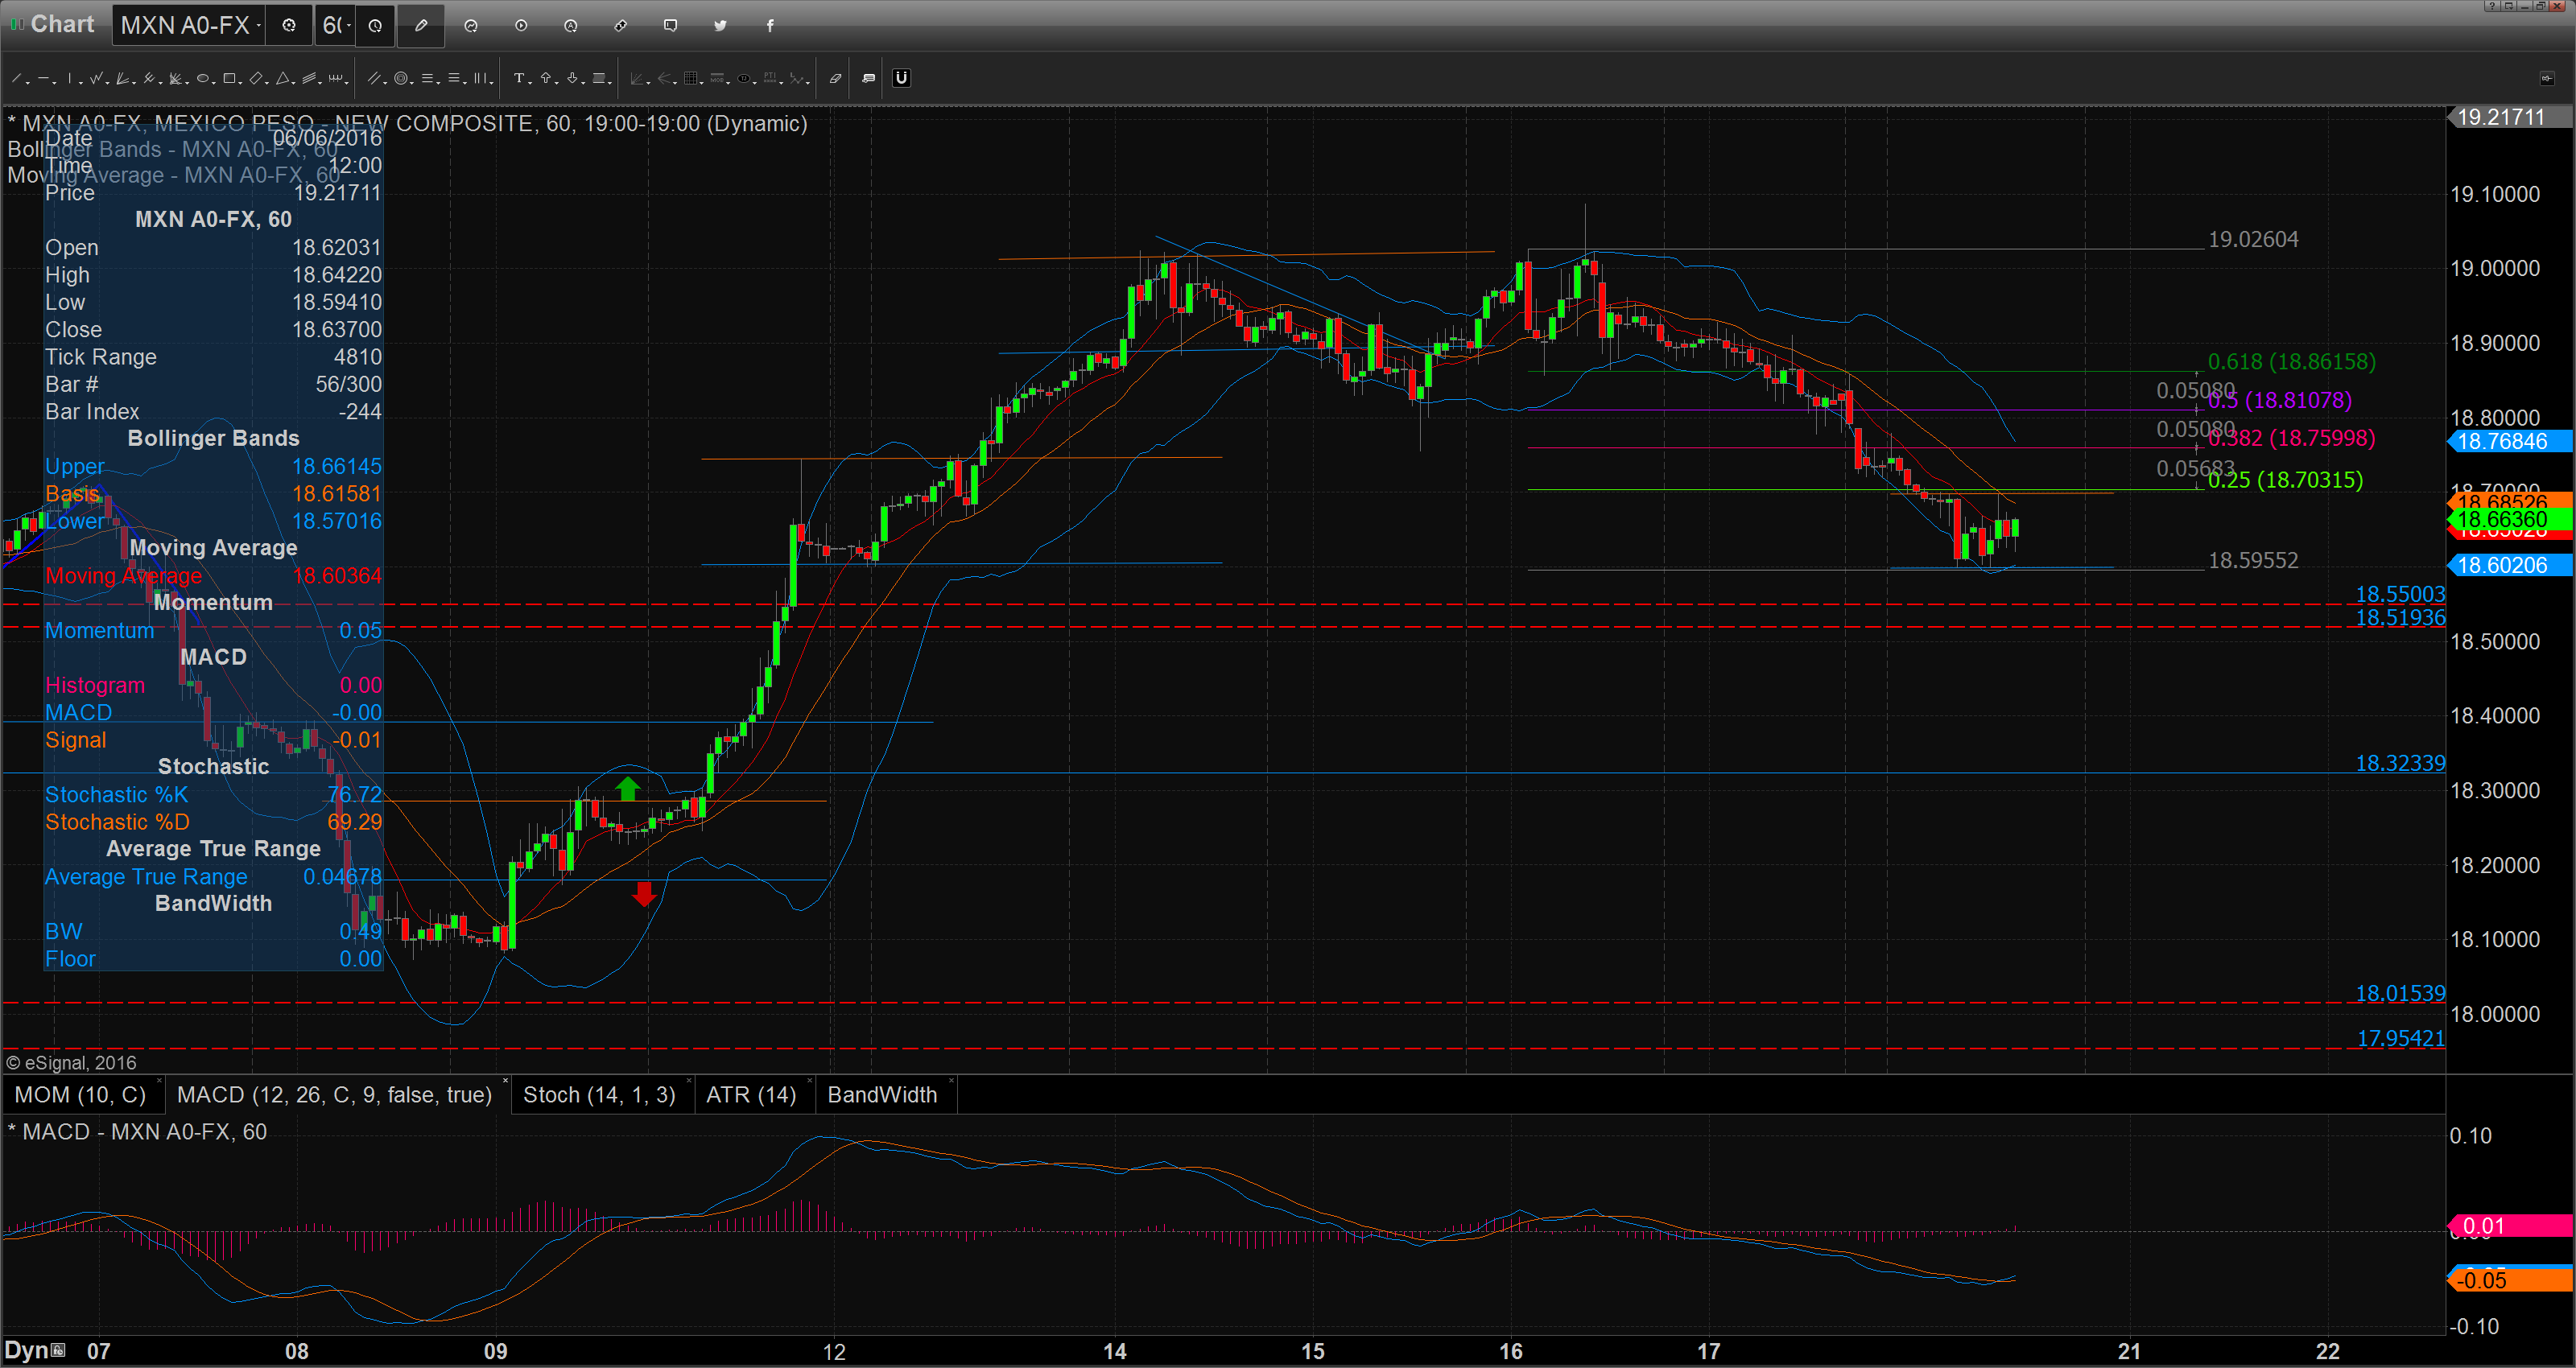Select the rotated rectangle tool

click(256, 78)
